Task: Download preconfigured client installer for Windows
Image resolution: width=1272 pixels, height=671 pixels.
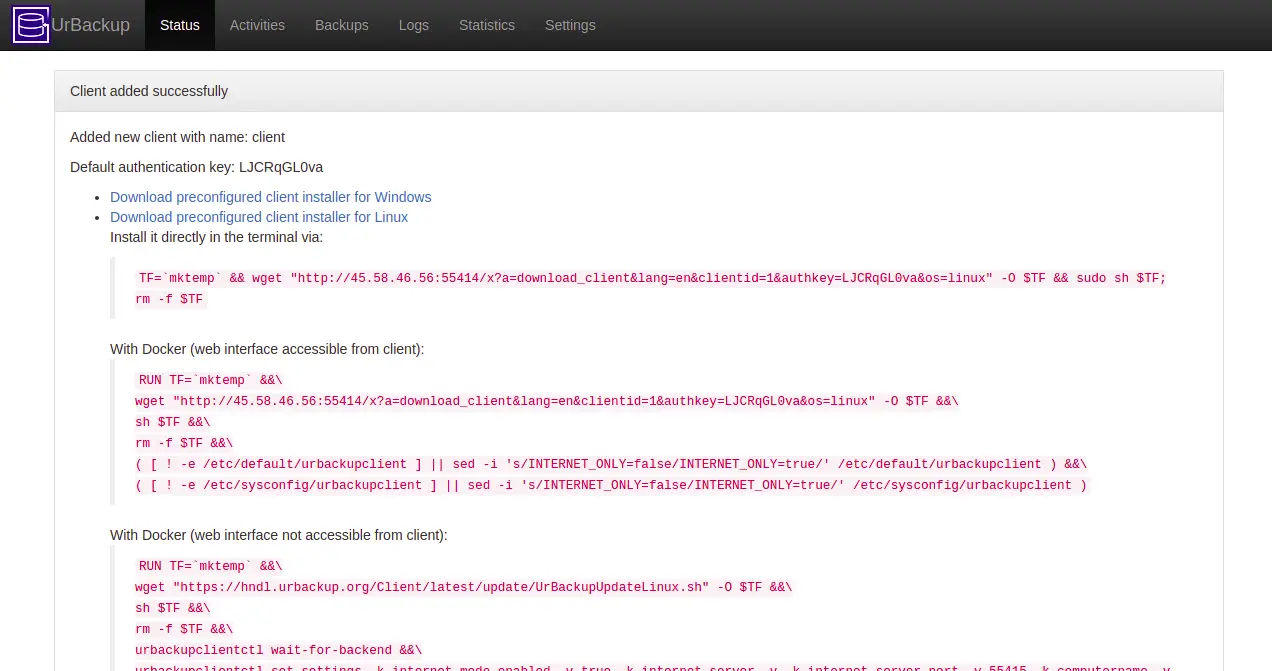Action: pos(271,197)
